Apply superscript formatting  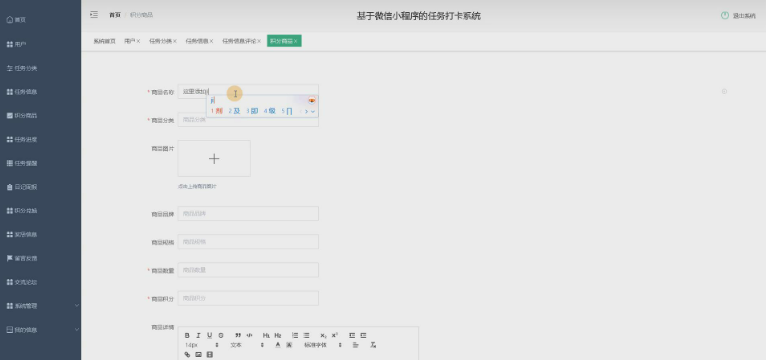click(x=335, y=336)
